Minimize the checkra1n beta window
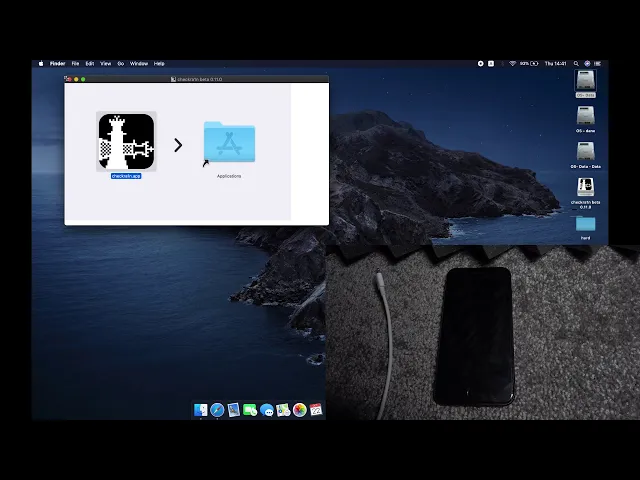Viewport: 640px width, 480px height. point(76,79)
